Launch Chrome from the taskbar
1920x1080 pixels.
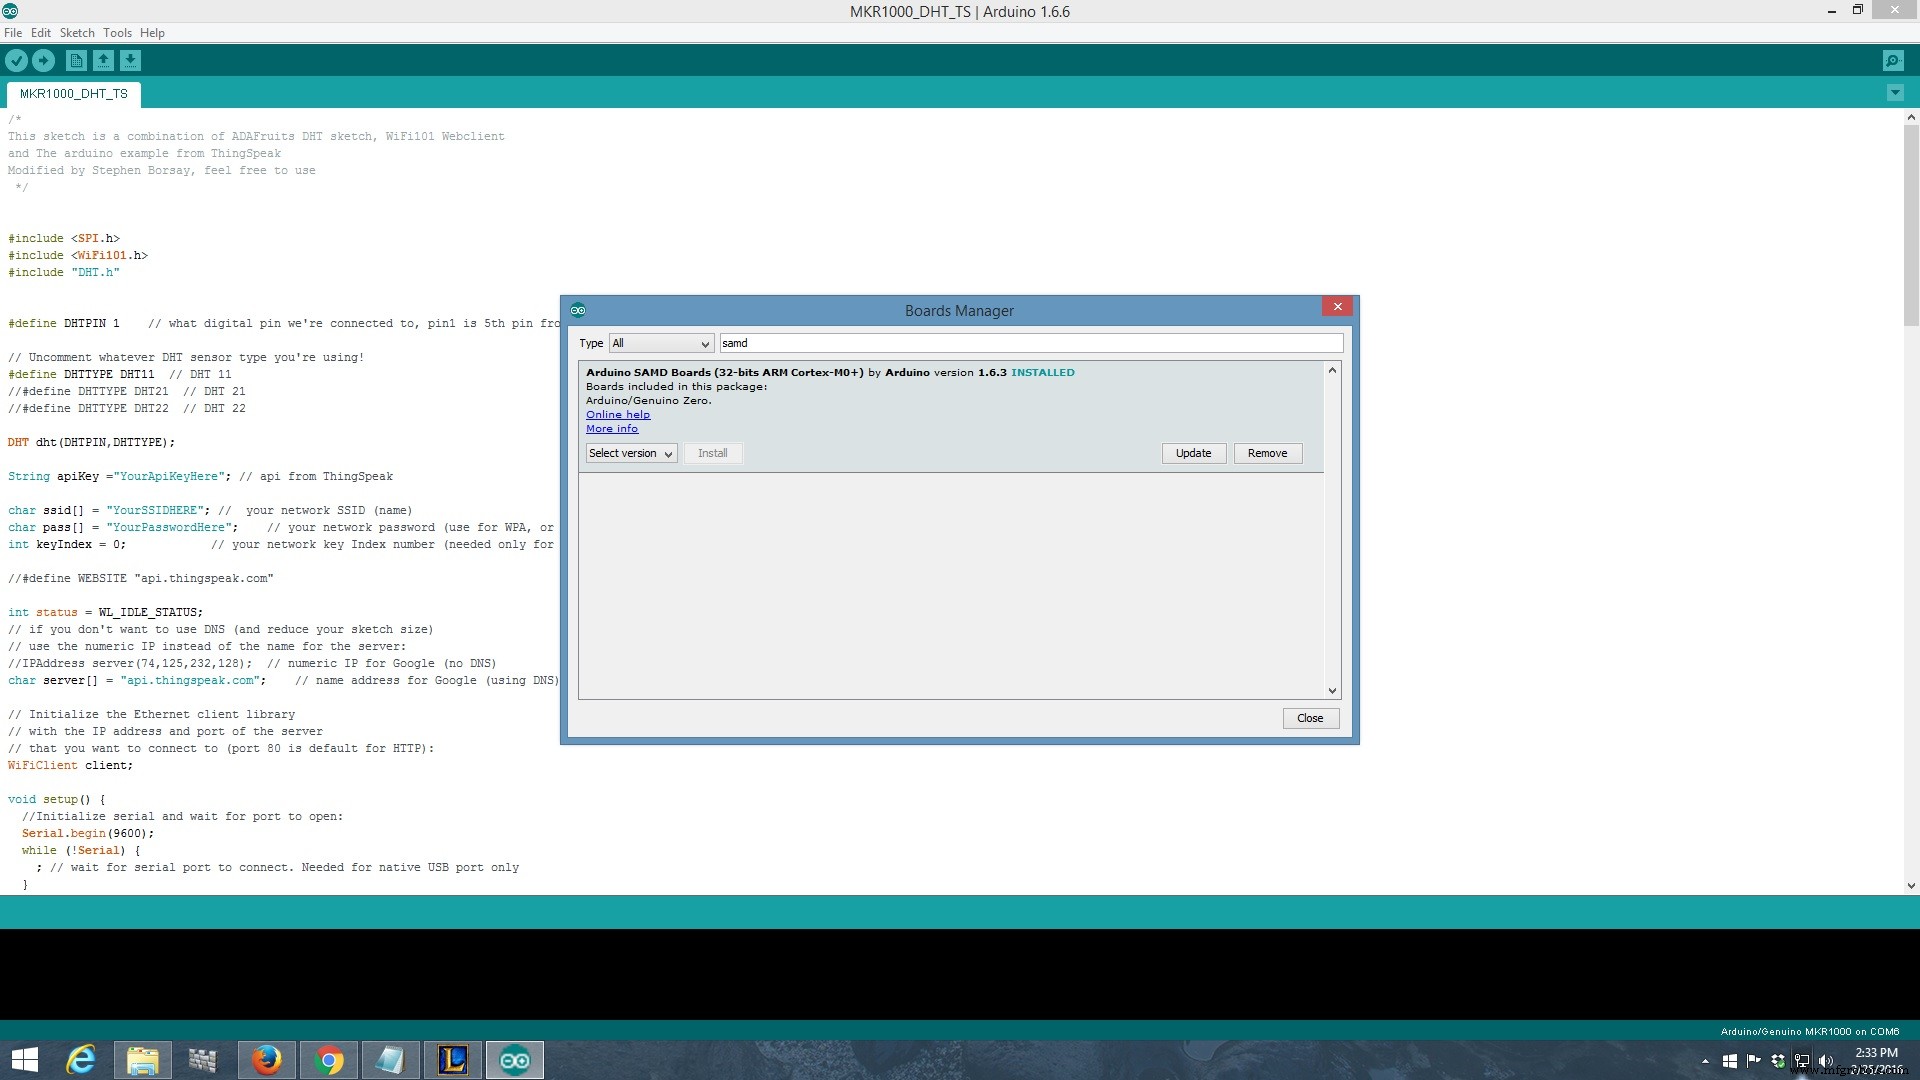328,1059
